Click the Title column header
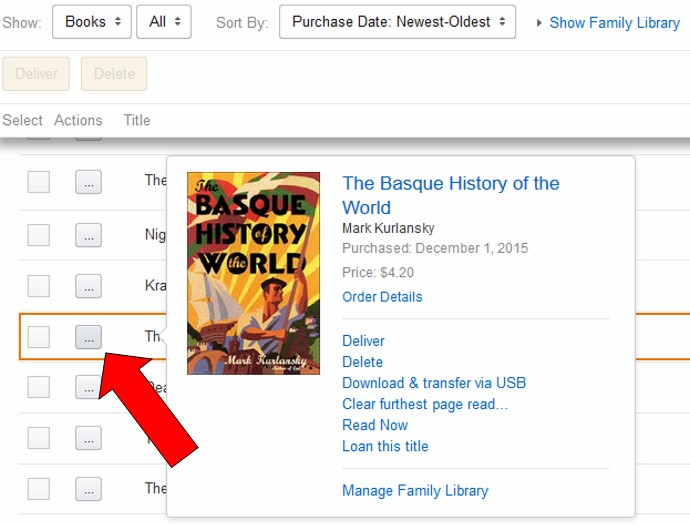The width and height of the screenshot is (690, 524). click(x=137, y=120)
